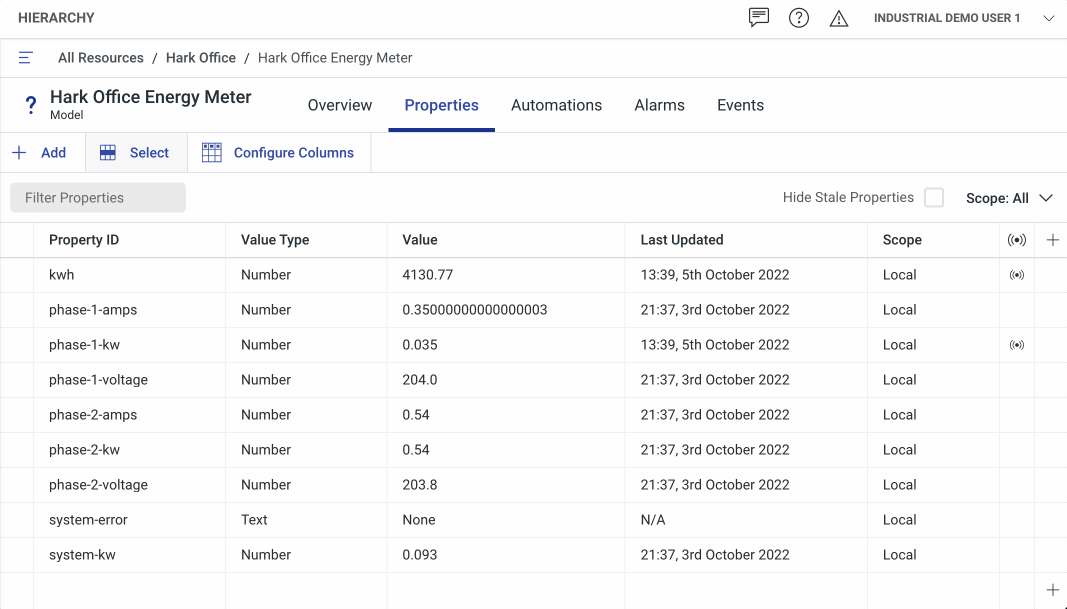Sort by Value Type column header
Screen dimensions: 1067x609
point(275,240)
